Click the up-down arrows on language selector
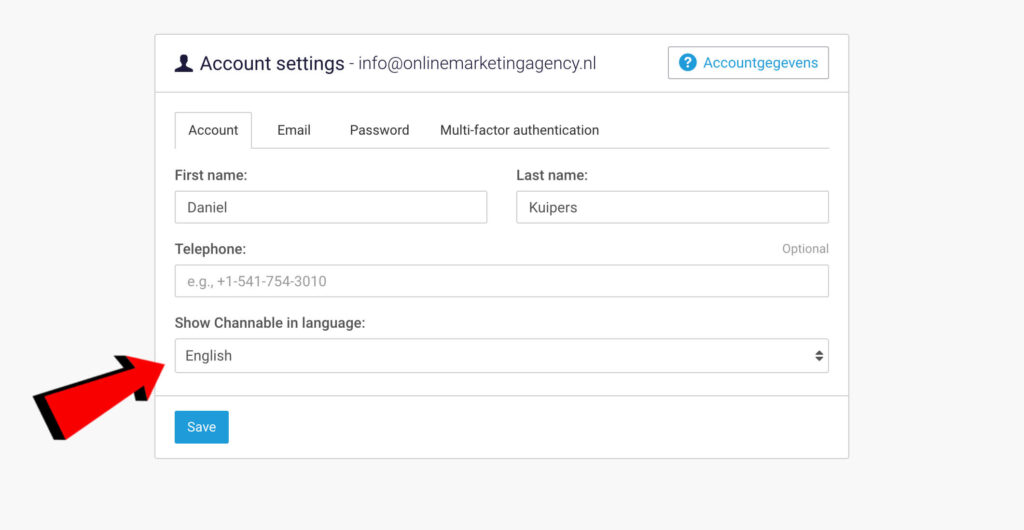 coord(818,356)
